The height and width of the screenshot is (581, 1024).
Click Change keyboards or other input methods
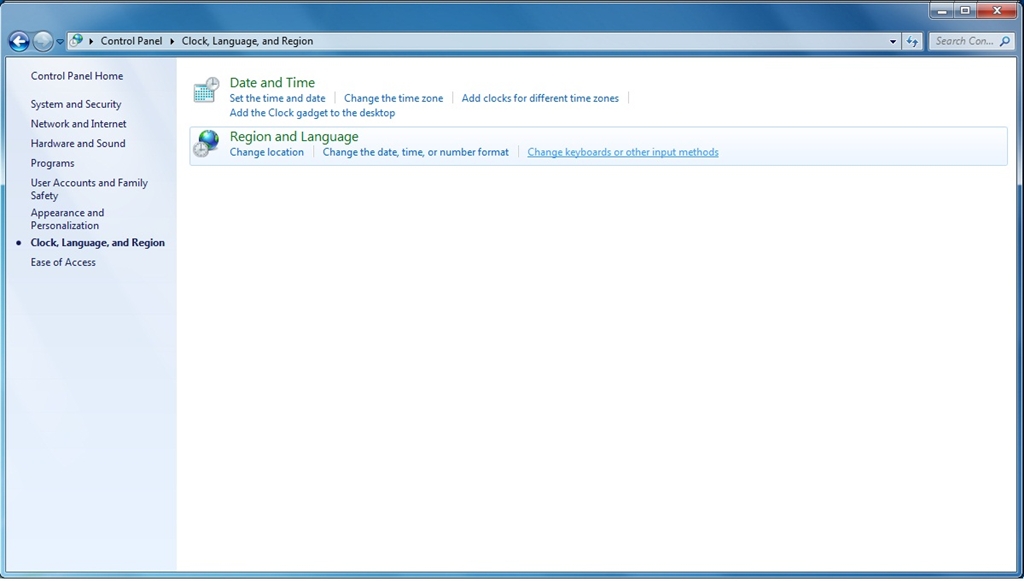point(623,152)
